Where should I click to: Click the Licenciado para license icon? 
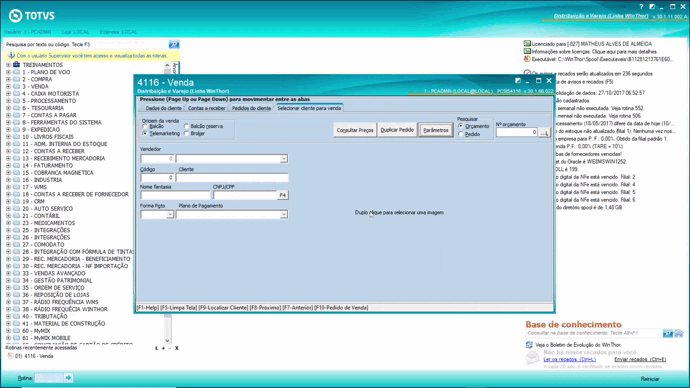tap(527, 44)
